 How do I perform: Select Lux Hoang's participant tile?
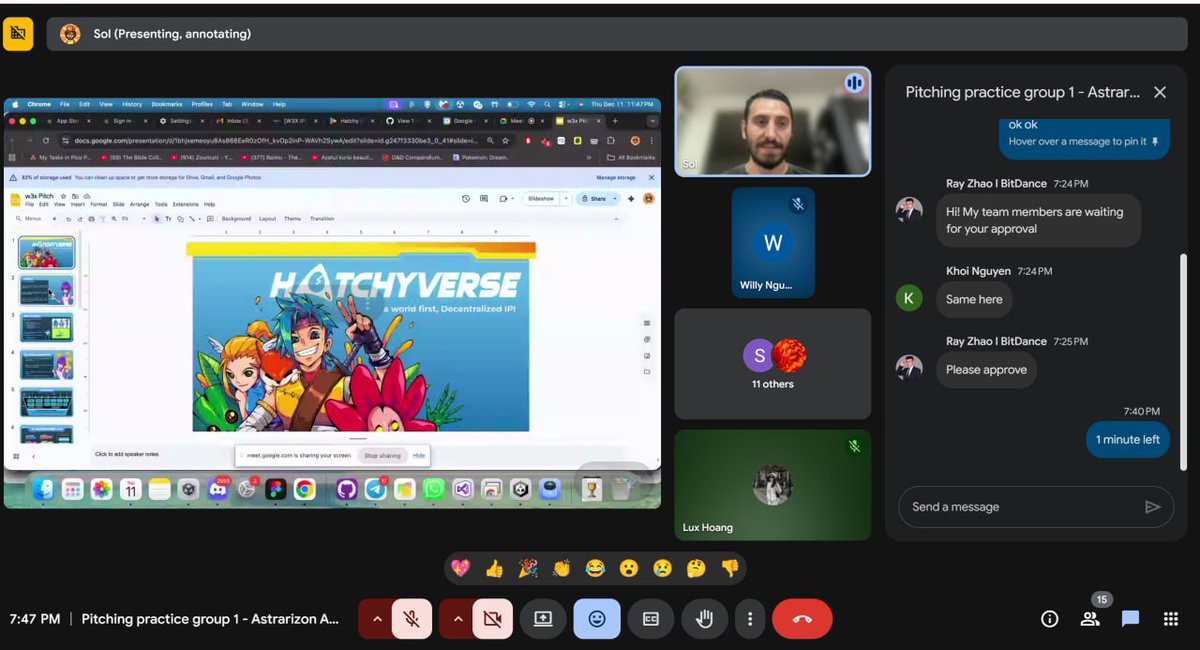pos(773,485)
